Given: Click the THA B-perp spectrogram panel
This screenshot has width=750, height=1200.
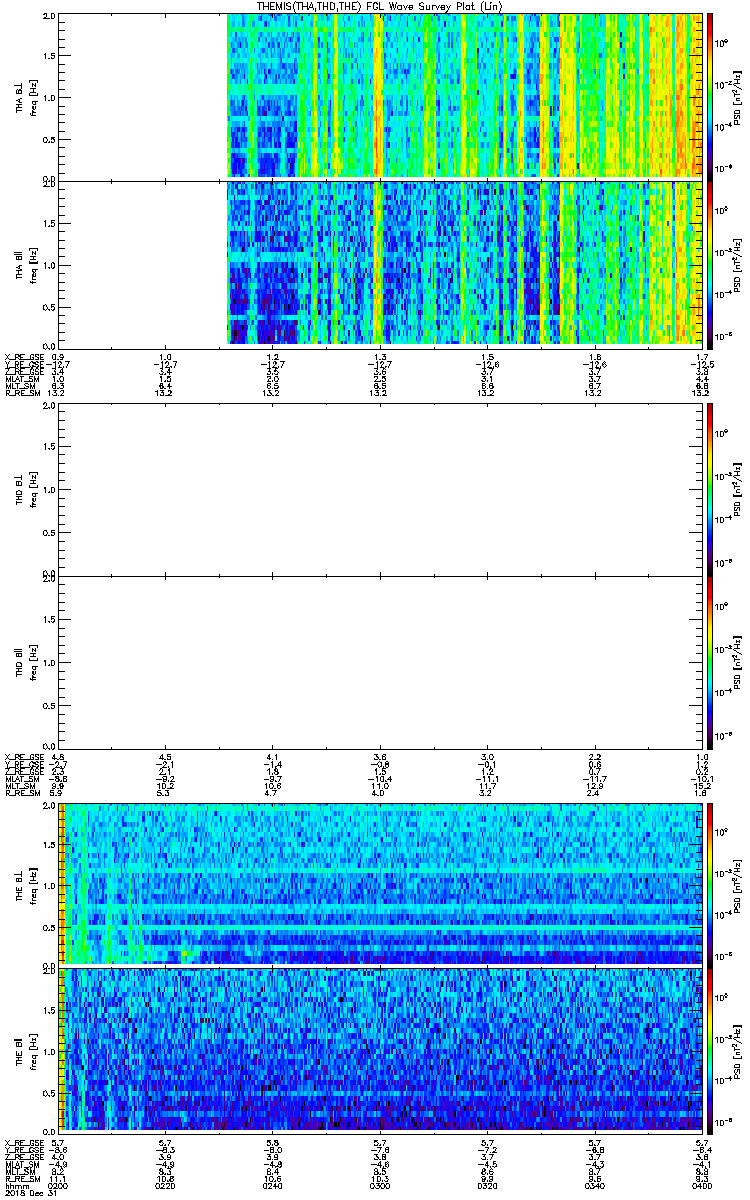Looking at the screenshot, I should [x=380, y=97].
